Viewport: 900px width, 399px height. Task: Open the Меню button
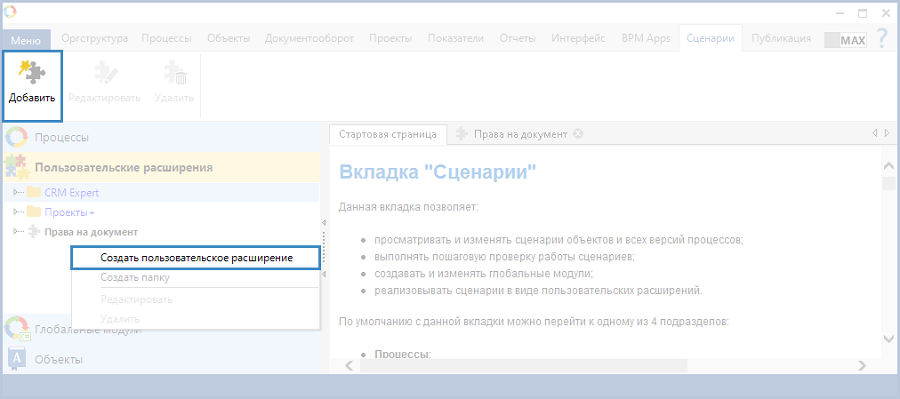click(x=26, y=40)
